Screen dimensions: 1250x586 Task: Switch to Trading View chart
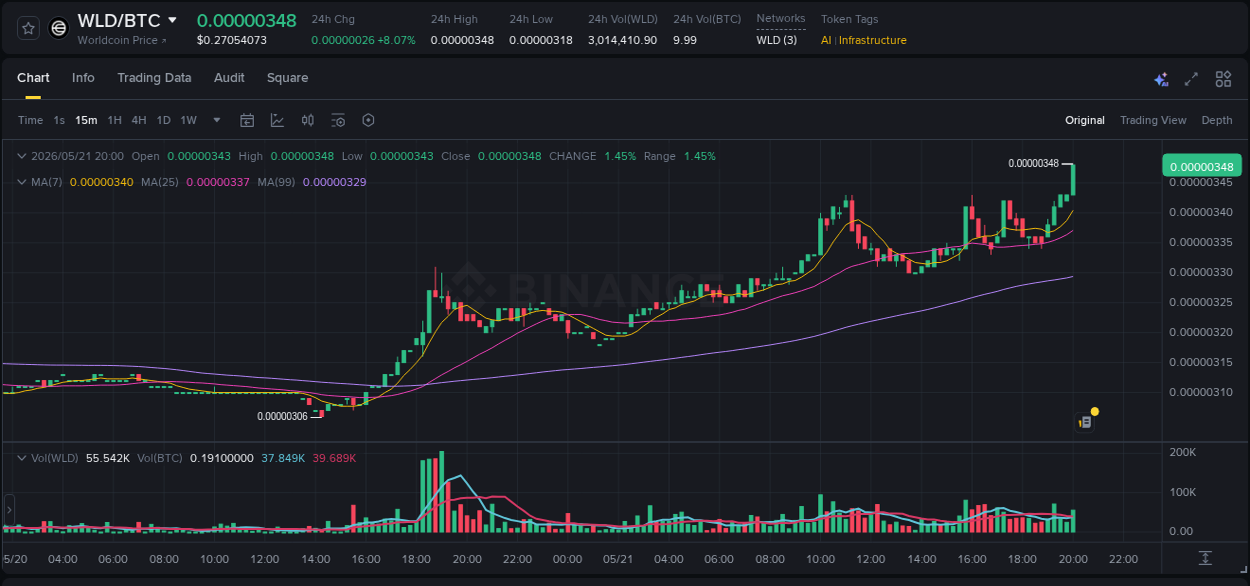[1153, 120]
